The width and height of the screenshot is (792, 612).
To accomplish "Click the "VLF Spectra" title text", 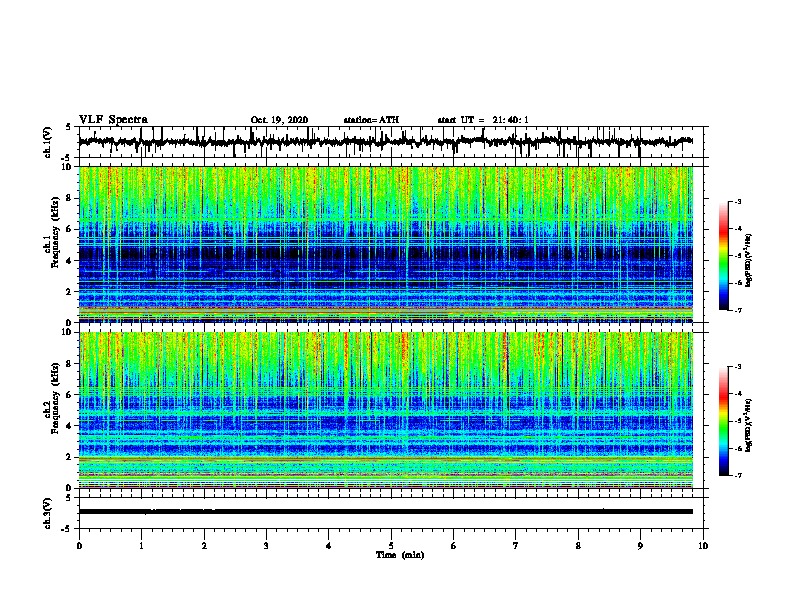I will 113,120.
